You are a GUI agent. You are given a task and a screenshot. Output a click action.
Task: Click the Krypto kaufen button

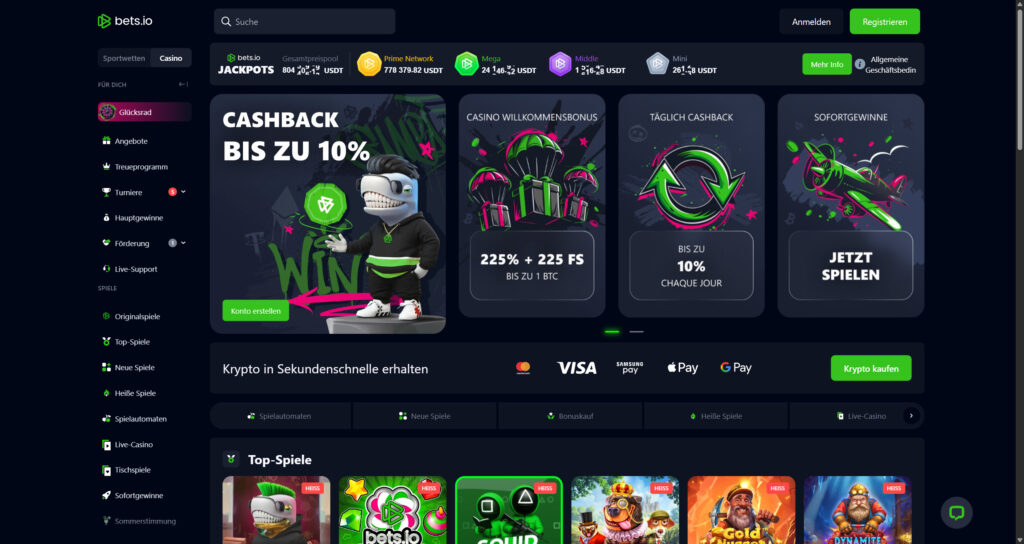coord(871,368)
